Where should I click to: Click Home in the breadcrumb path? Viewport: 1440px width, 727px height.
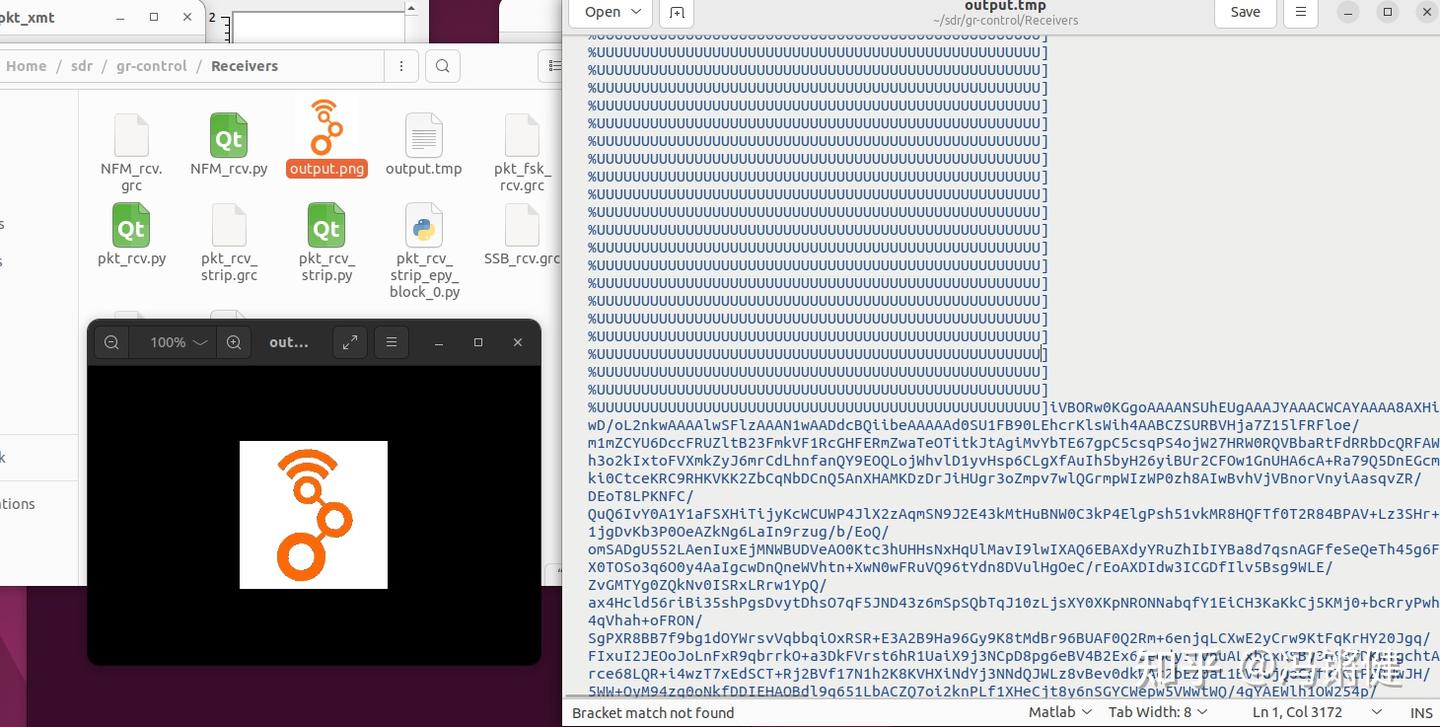[26, 65]
